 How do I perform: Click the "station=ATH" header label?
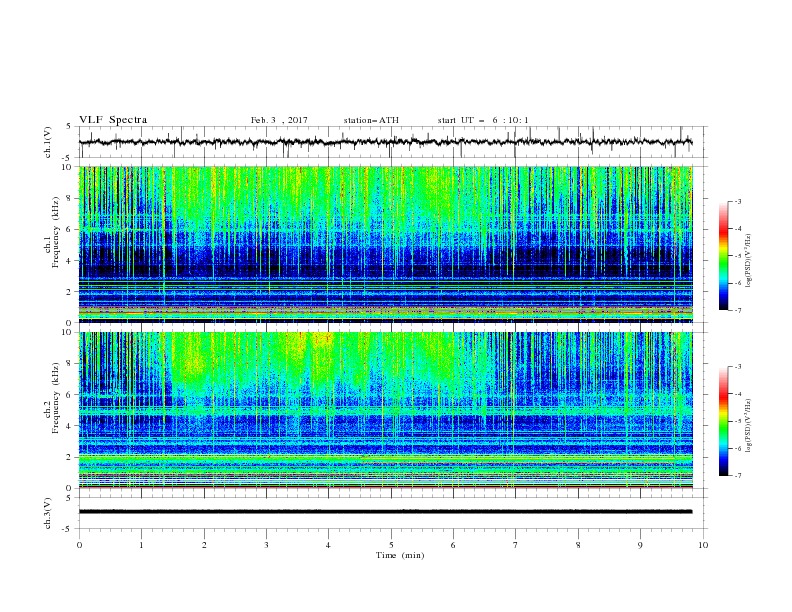tap(371, 120)
